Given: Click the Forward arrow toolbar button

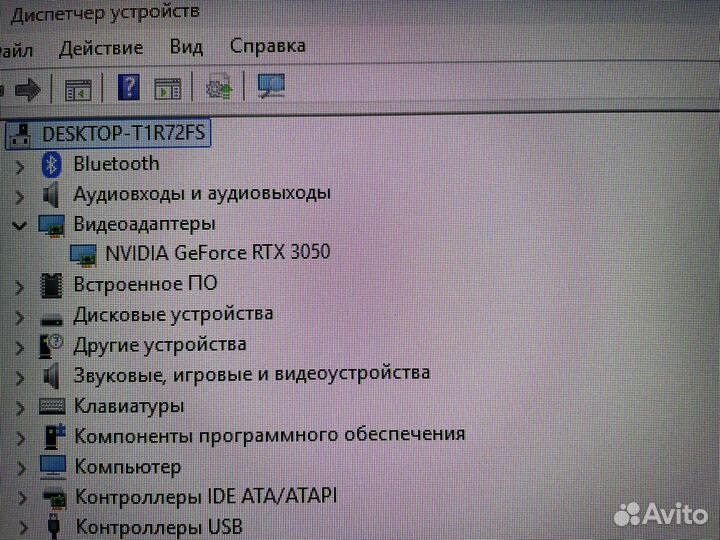Looking at the screenshot, I should [28, 89].
